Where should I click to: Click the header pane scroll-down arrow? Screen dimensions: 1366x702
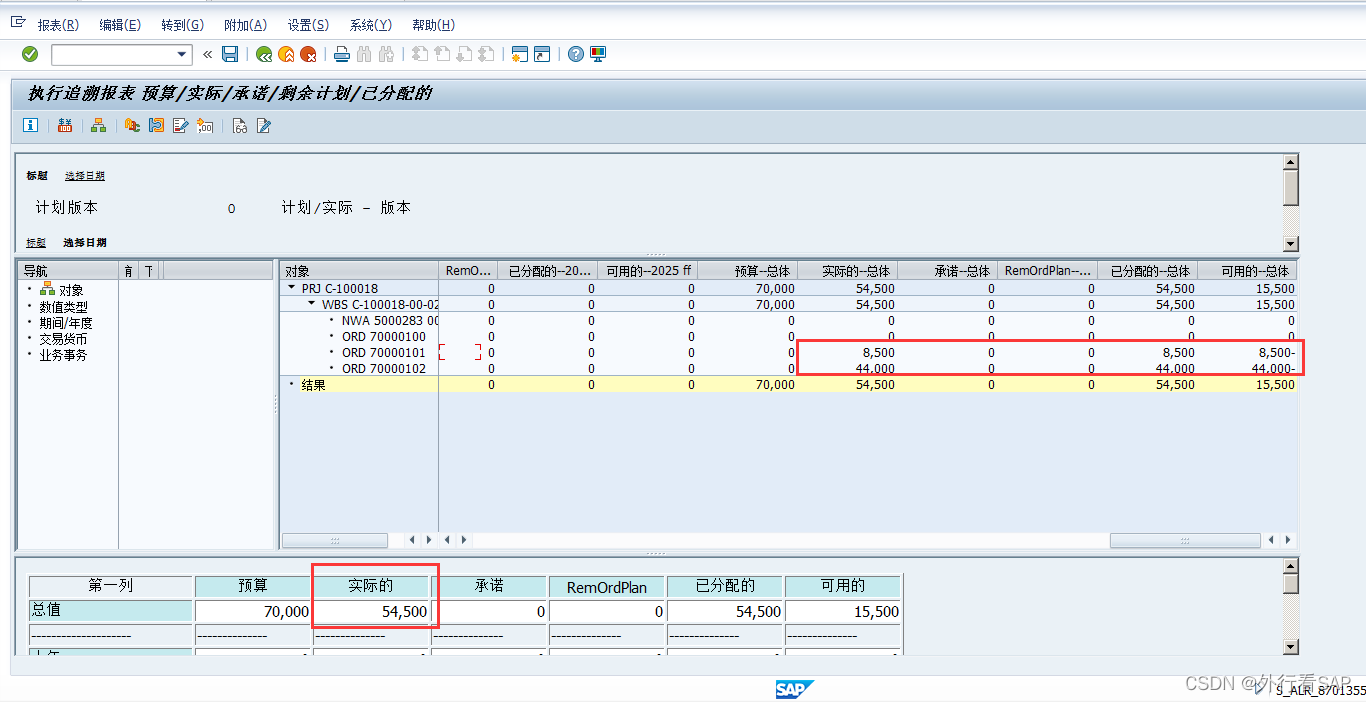click(1290, 243)
